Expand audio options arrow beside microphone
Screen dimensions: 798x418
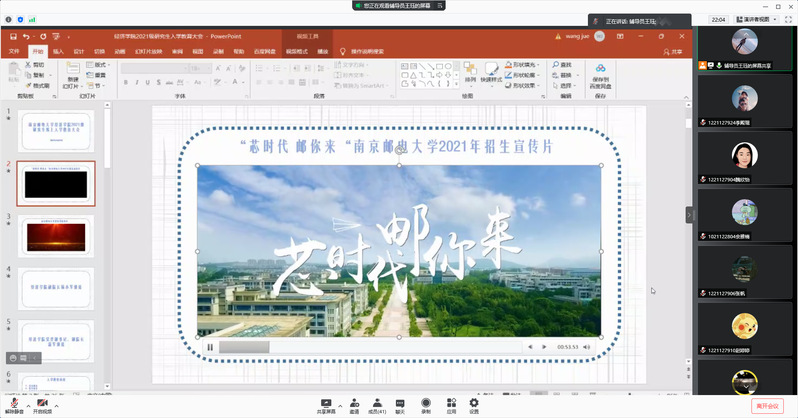[x=27, y=402]
